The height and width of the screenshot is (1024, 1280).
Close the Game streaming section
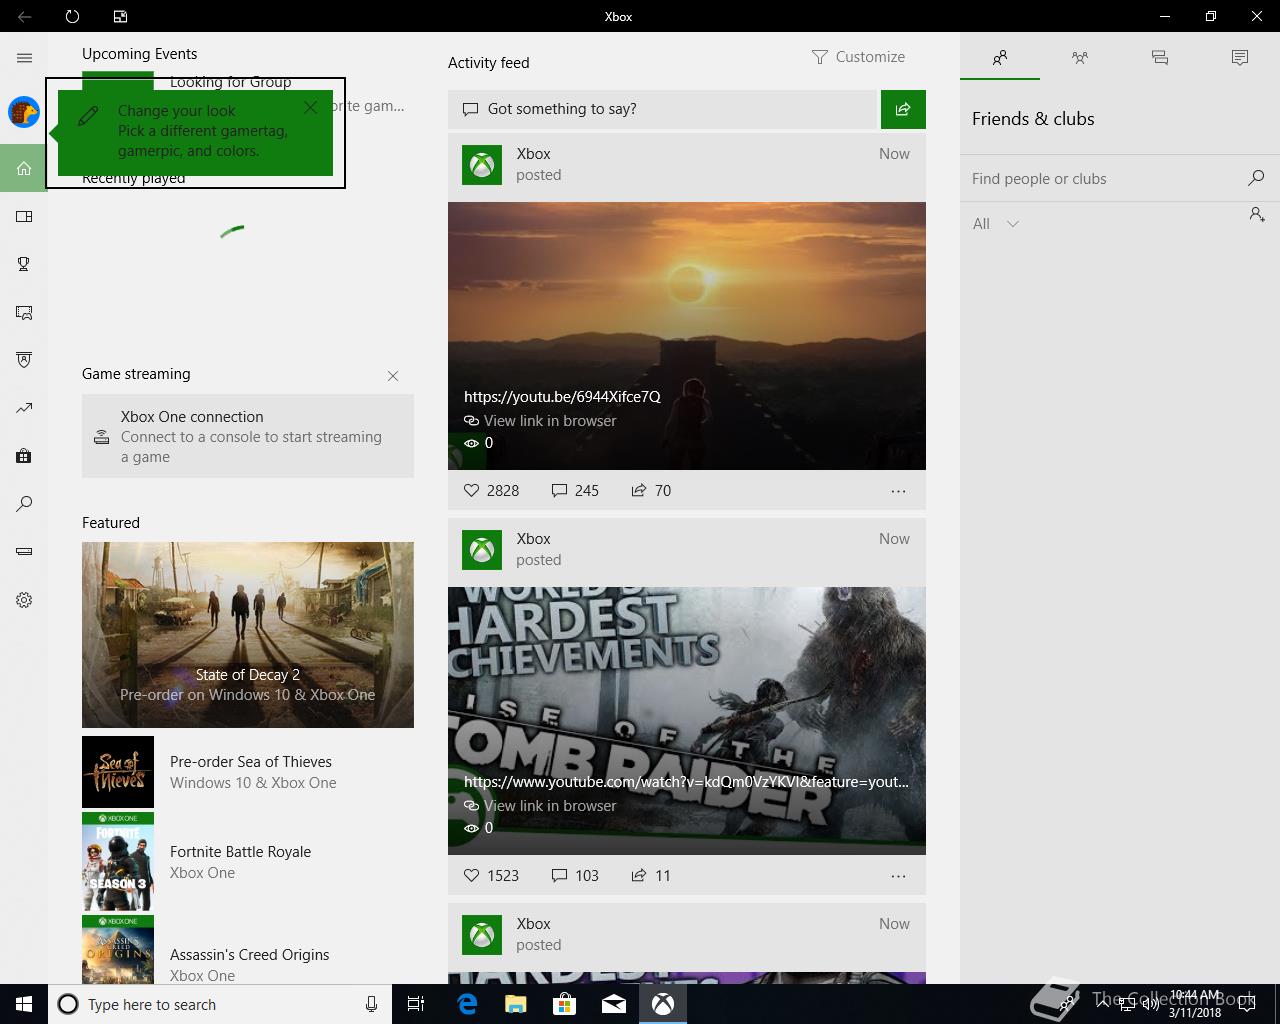393,376
